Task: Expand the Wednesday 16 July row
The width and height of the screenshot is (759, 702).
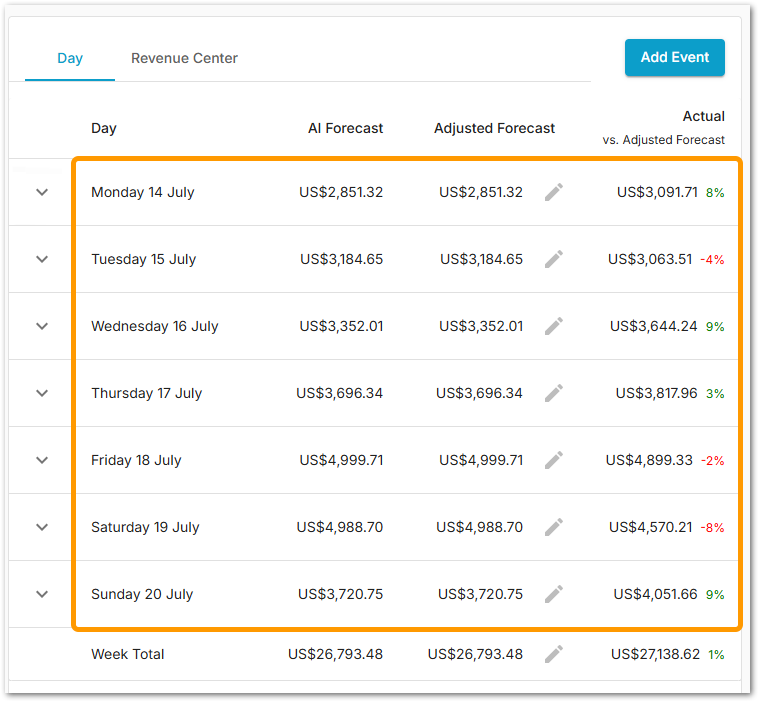Action: point(42,326)
